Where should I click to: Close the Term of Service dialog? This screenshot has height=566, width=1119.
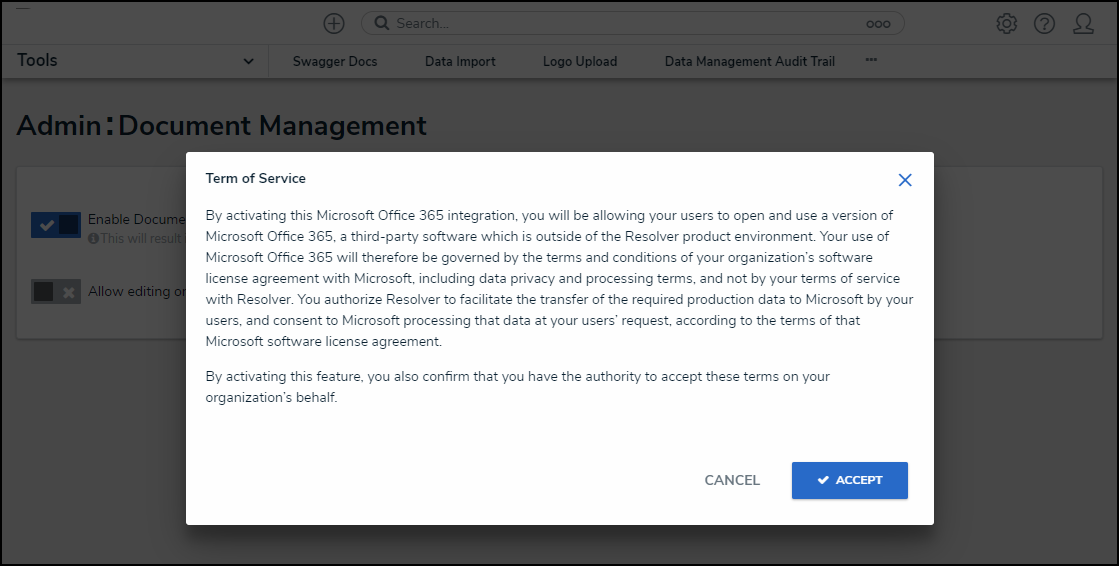(x=905, y=180)
